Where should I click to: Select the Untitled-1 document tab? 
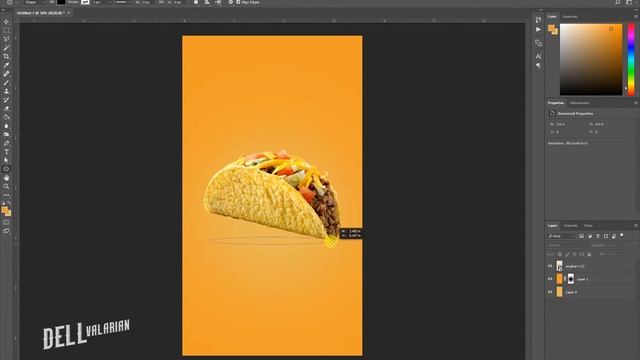click(x=41, y=13)
